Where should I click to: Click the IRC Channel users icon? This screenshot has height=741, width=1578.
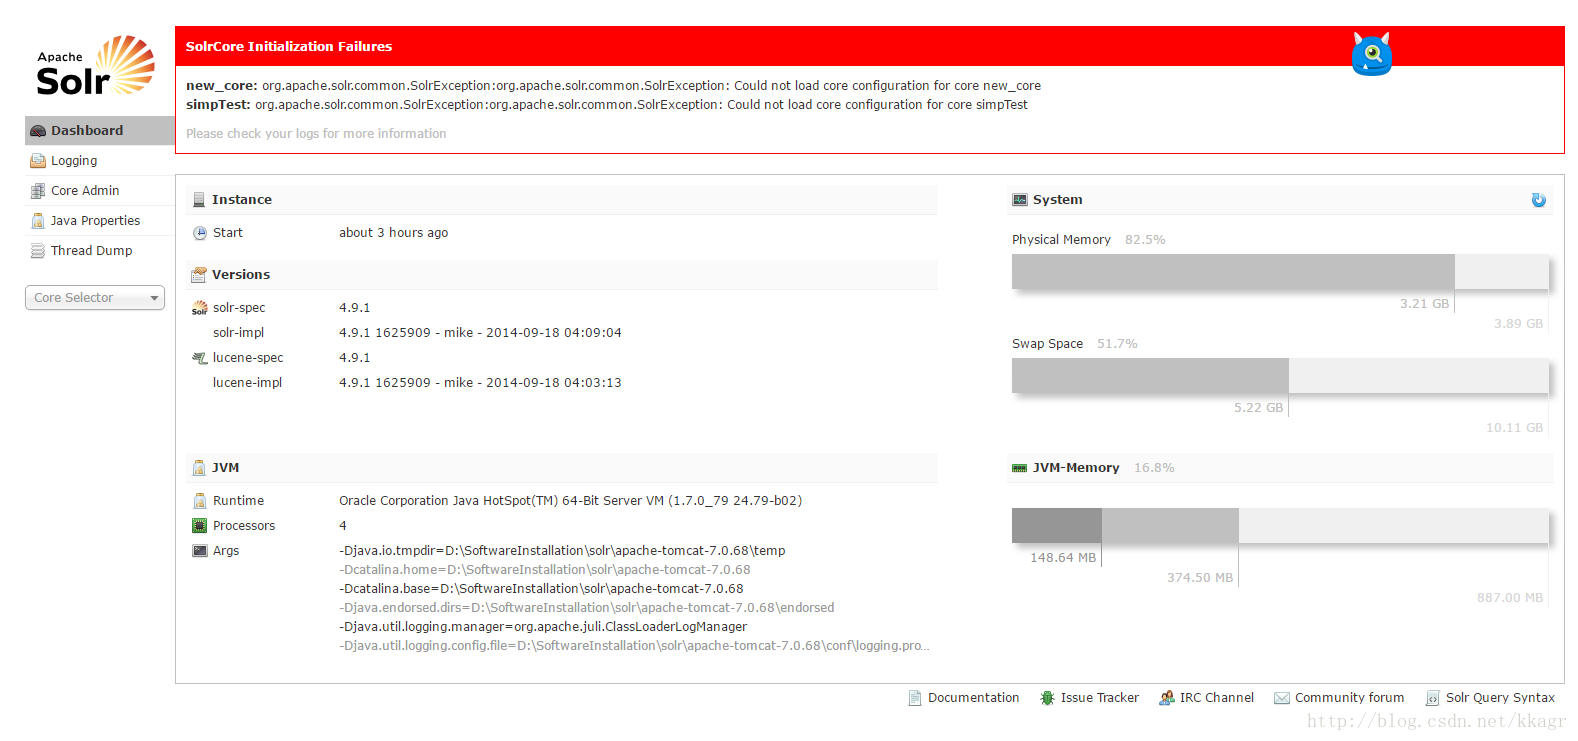(1167, 698)
